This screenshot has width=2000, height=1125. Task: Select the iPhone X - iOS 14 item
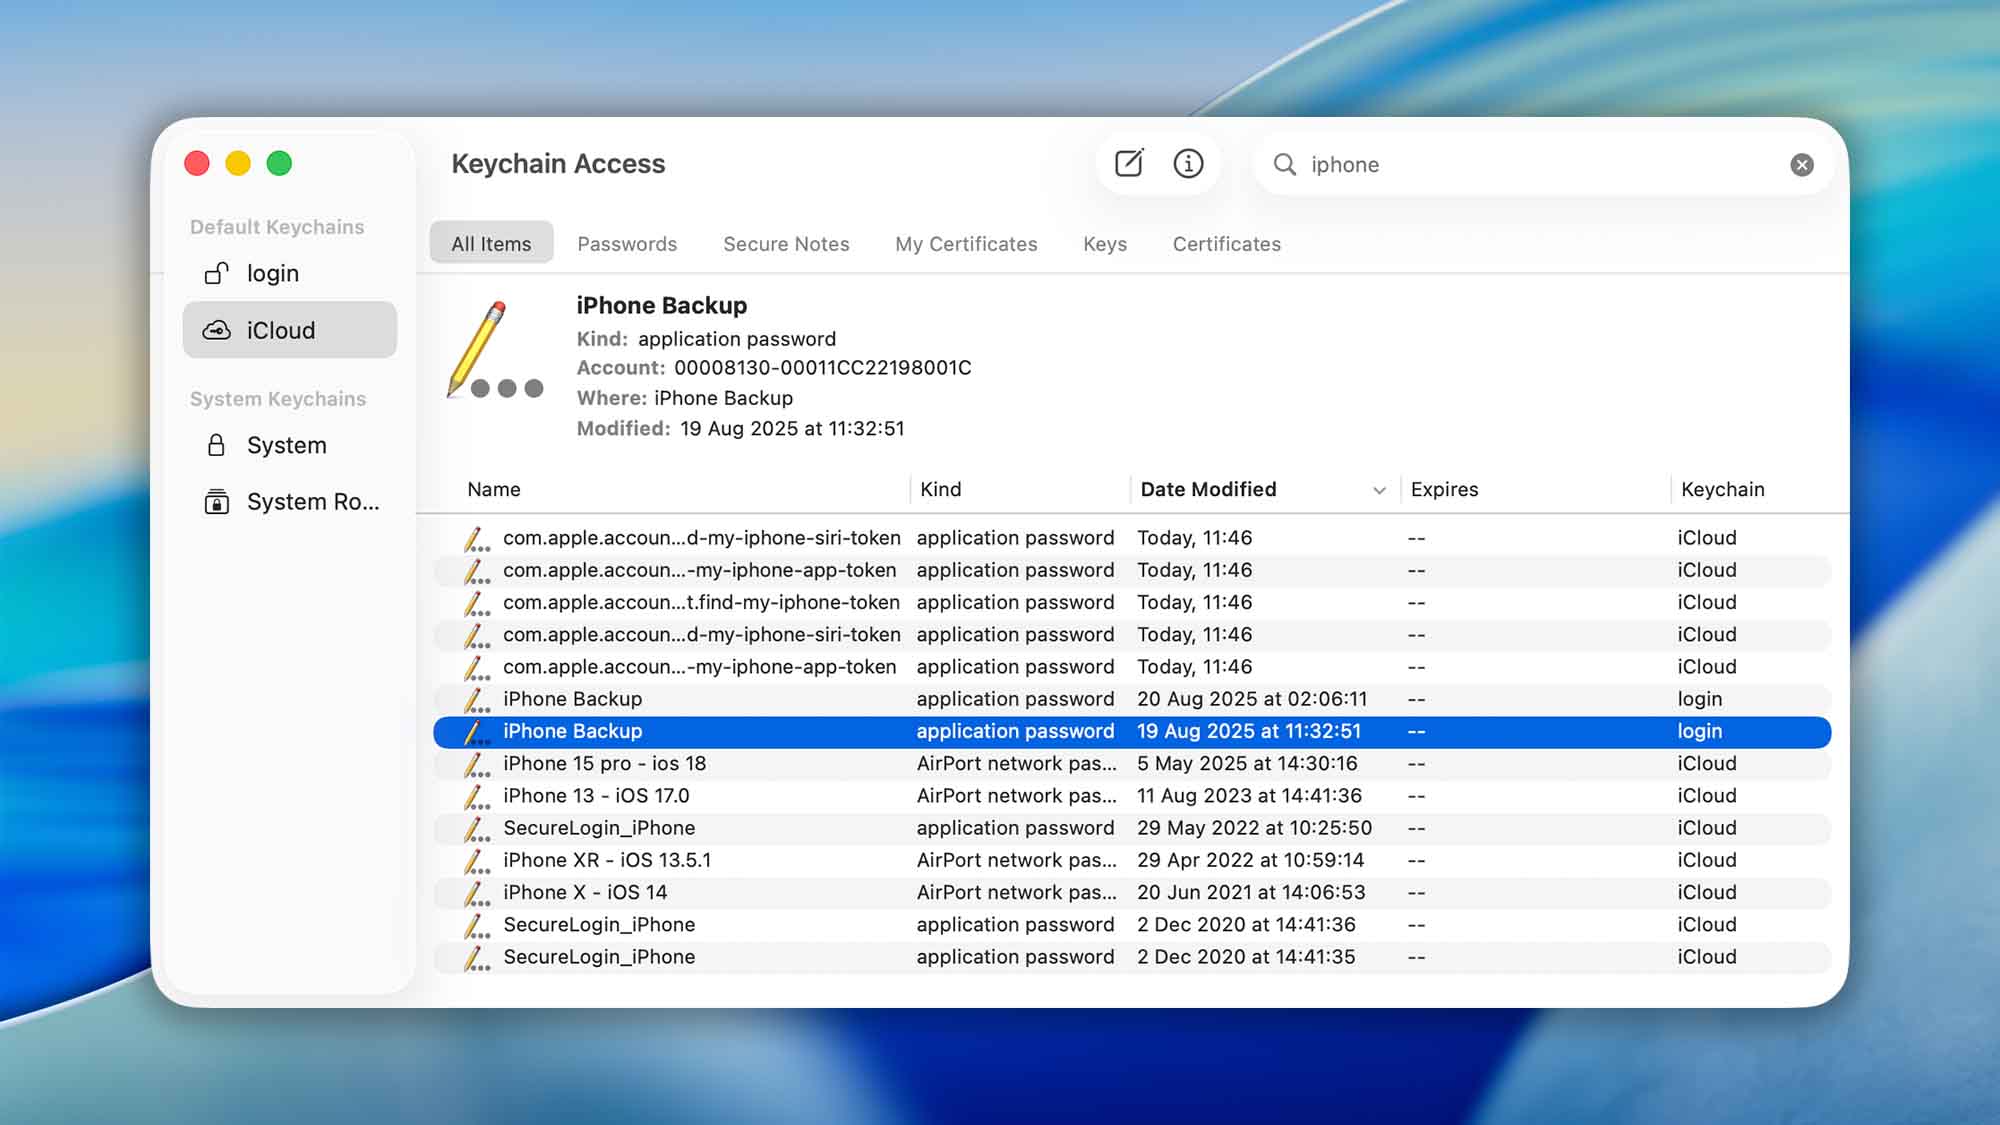[x=1132, y=893]
